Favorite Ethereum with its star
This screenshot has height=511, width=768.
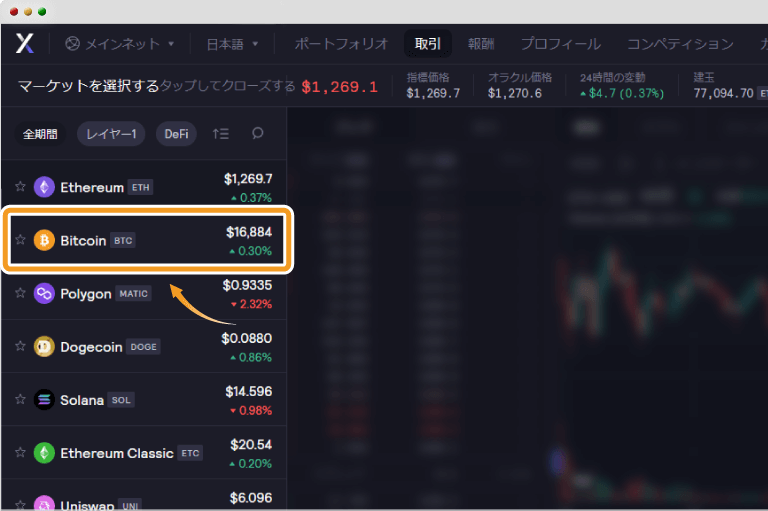click(20, 186)
